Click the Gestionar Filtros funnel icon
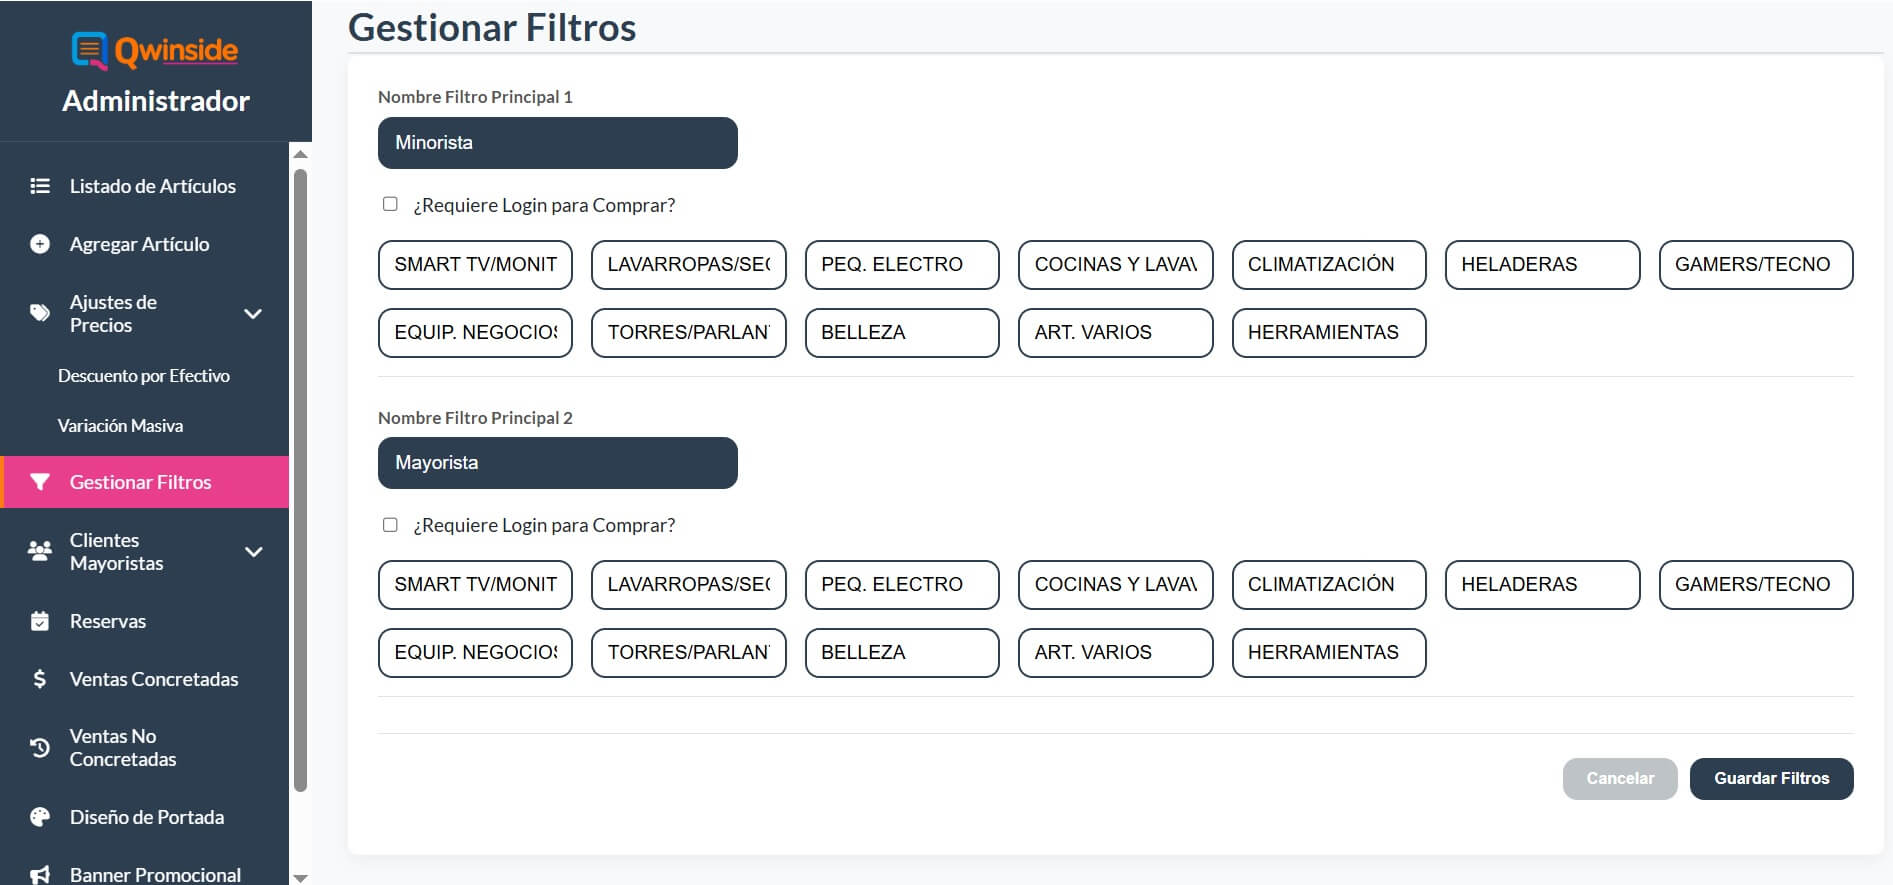 click(x=40, y=482)
